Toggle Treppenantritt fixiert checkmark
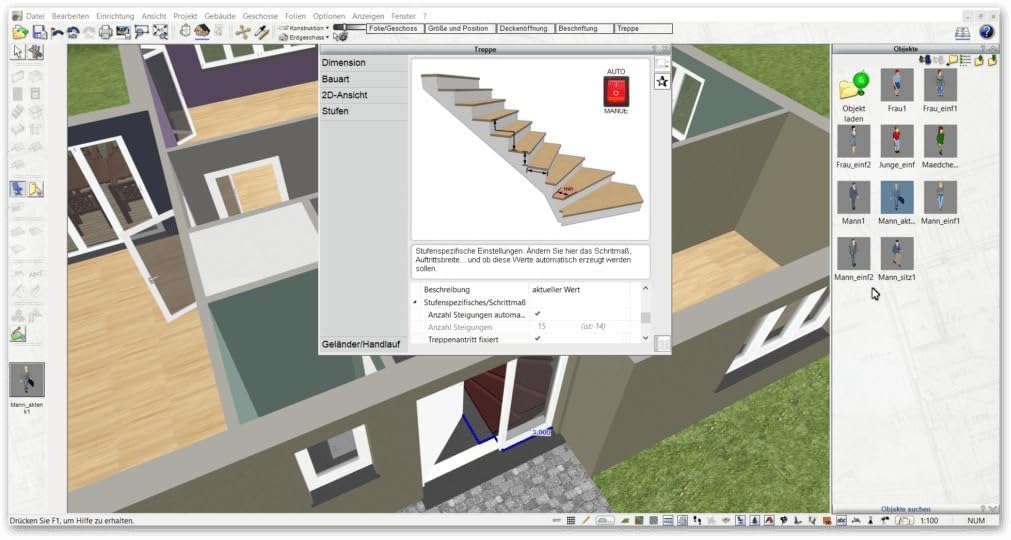The width and height of the screenshot is (1011, 540). (538, 338)
